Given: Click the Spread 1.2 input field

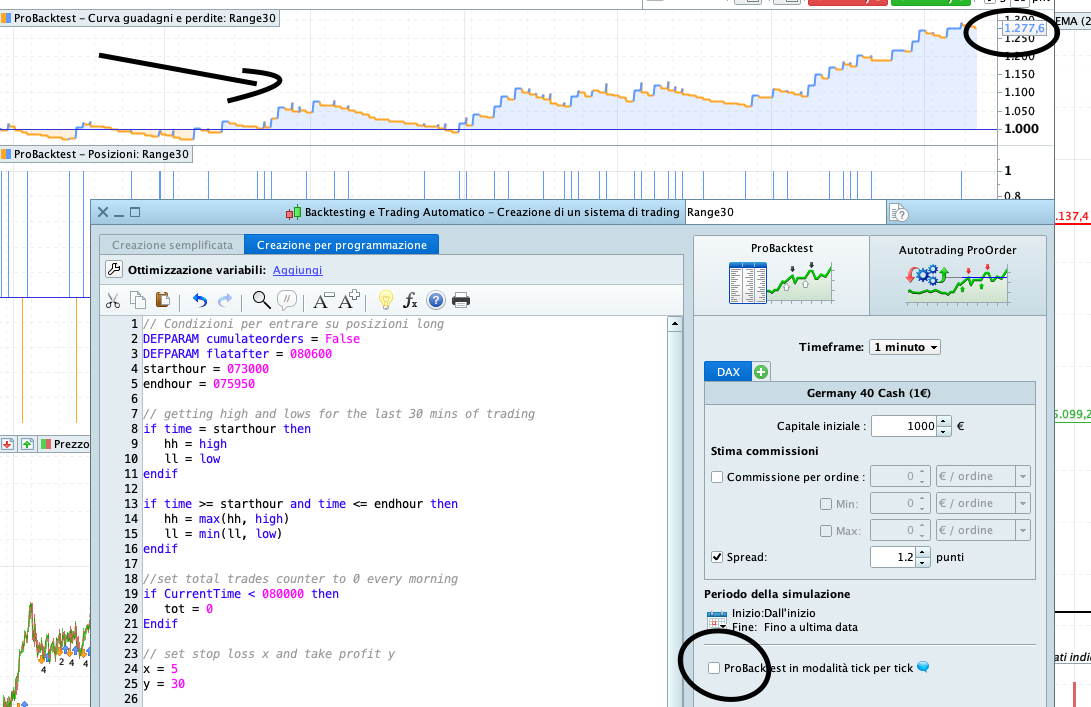Looking at the screenshot, I should pyautogui.click(x=893, y=557).
